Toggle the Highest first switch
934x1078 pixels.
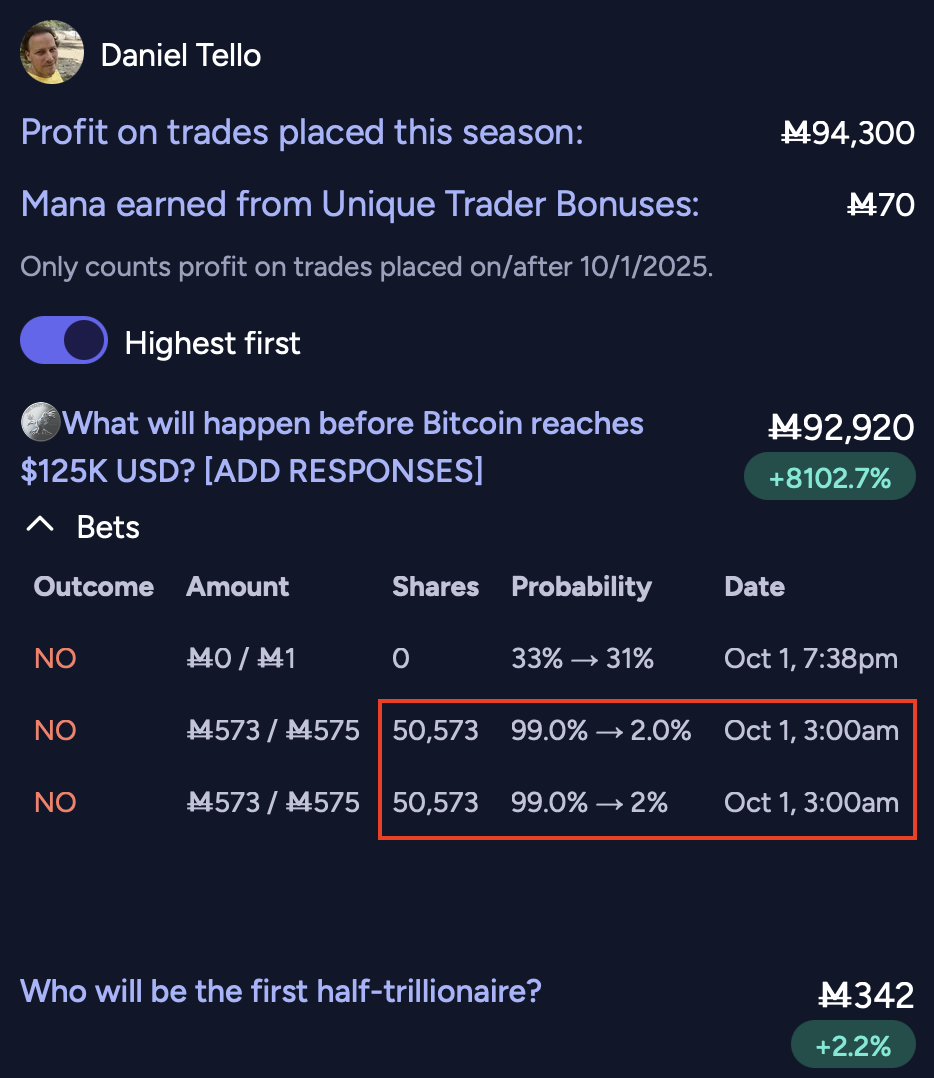click(64, 342)
